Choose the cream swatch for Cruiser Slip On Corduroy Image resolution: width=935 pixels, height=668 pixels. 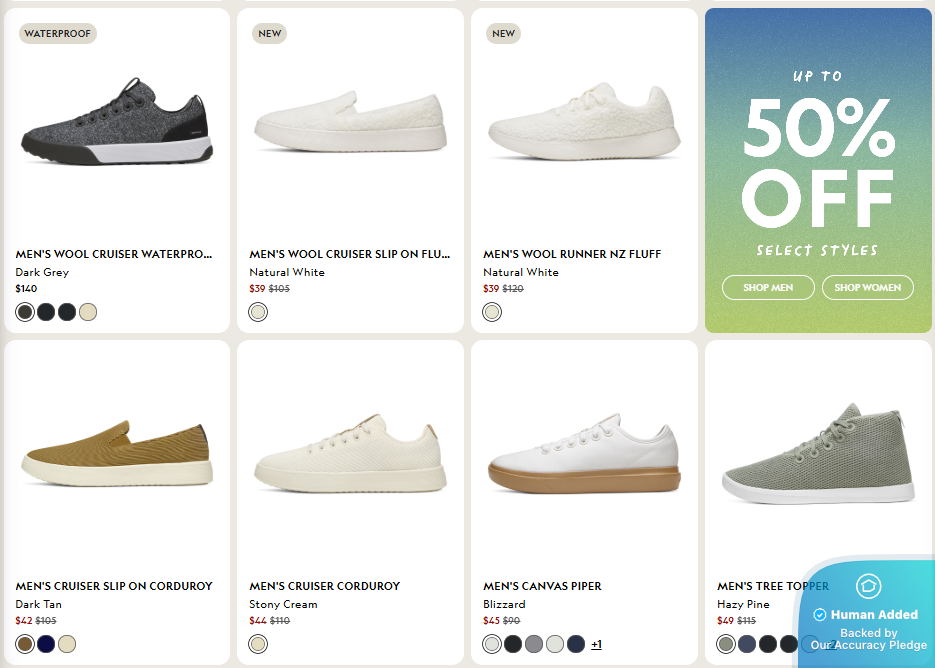click(67, 644)
